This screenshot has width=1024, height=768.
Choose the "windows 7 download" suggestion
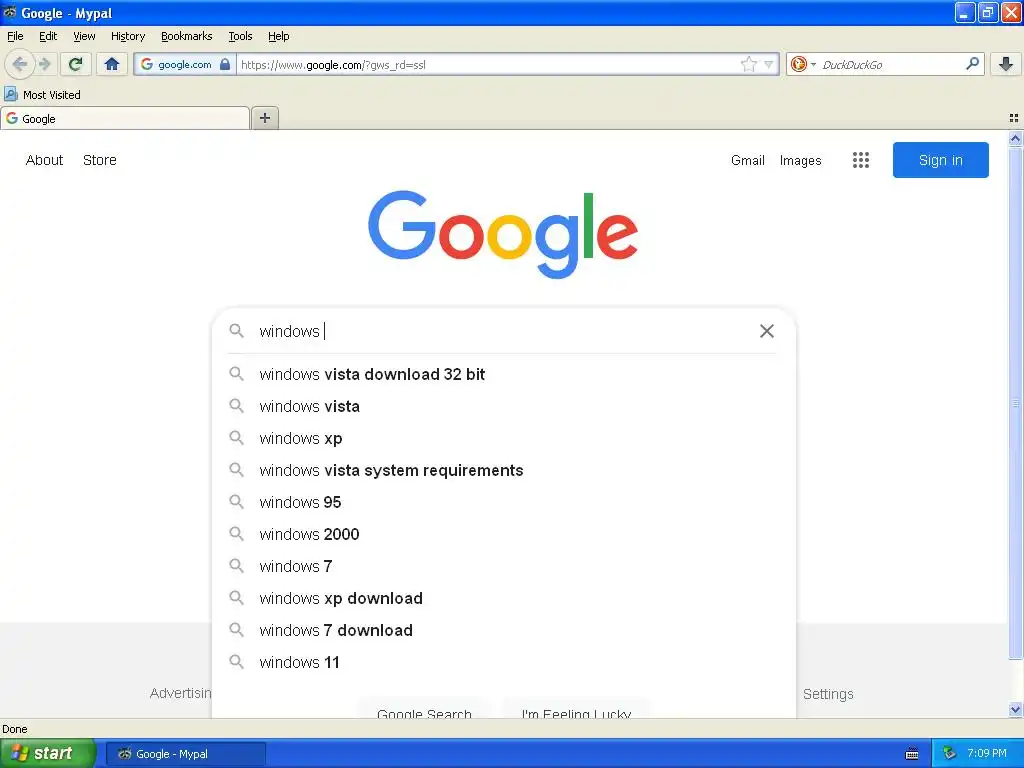(504, 630)
